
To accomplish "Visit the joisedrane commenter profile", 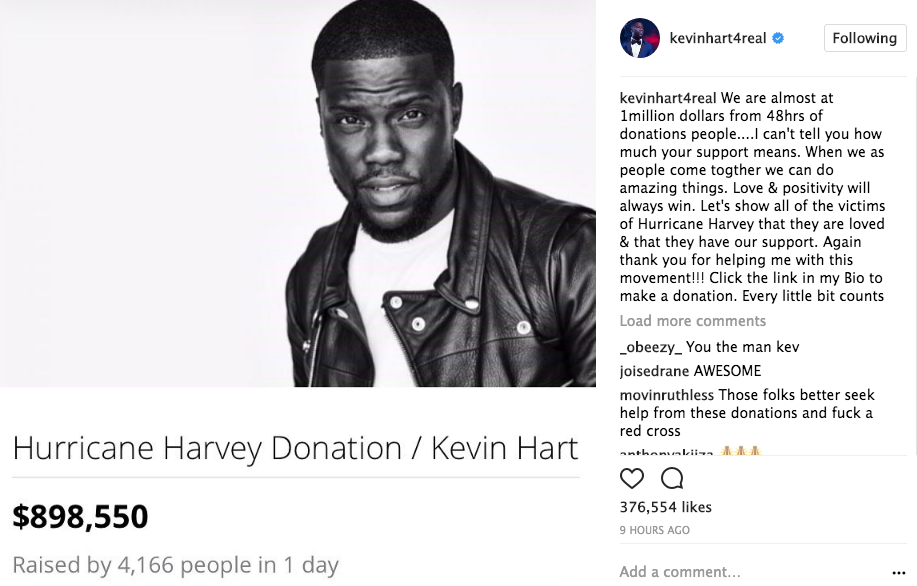I will (x=655, y=371).
